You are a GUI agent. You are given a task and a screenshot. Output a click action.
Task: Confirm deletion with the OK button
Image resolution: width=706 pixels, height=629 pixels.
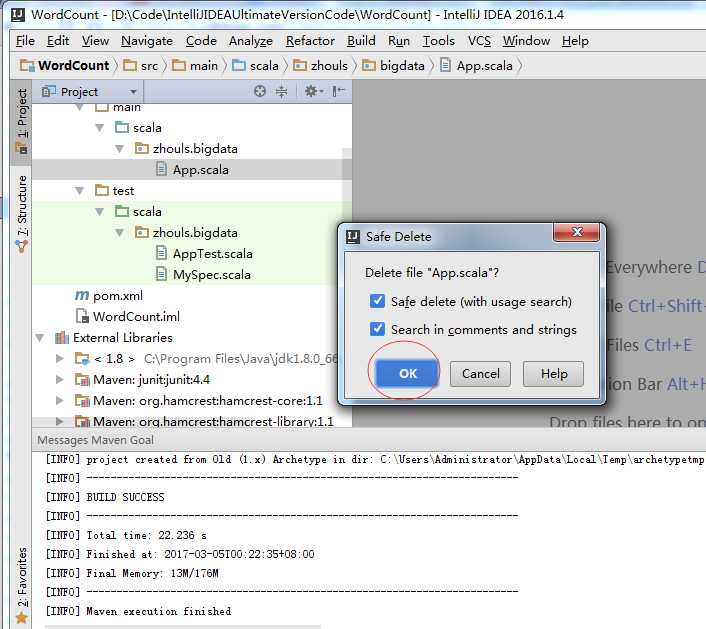point(407,373)
